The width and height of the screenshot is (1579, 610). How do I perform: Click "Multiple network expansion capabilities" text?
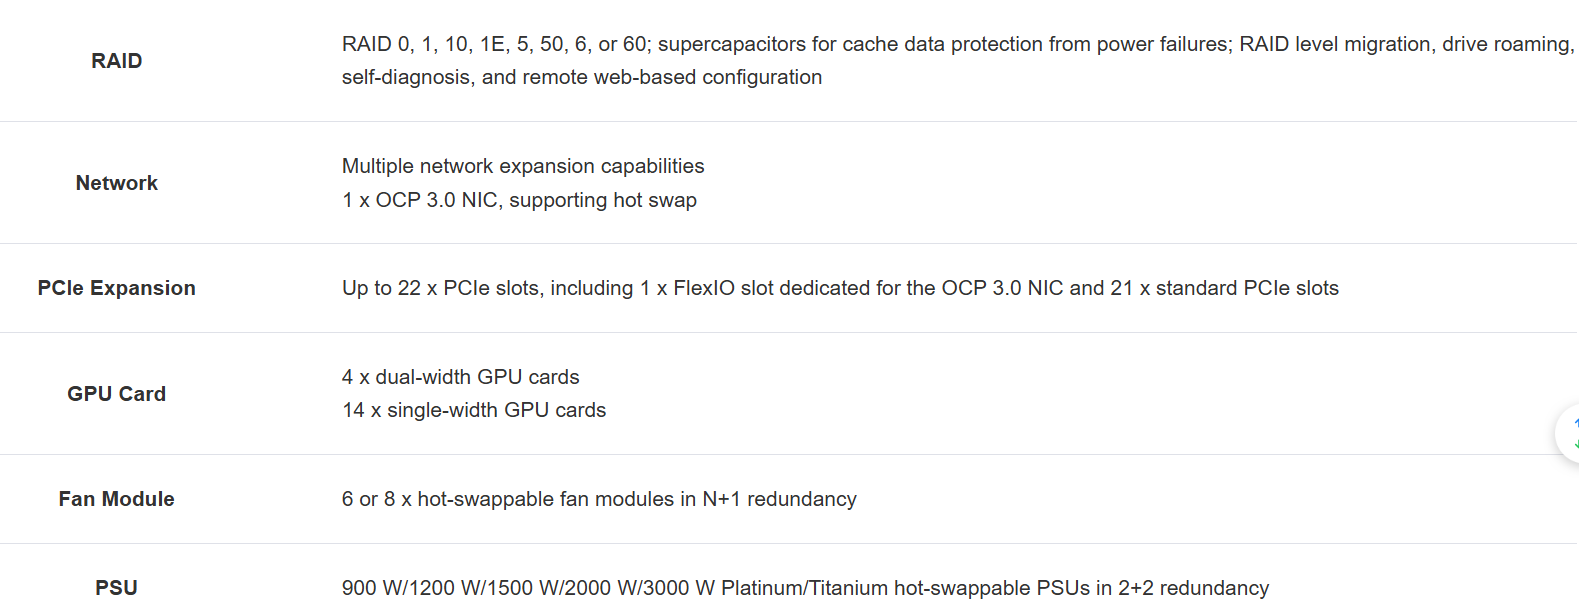pyautogui.click(x=523, y=166)
